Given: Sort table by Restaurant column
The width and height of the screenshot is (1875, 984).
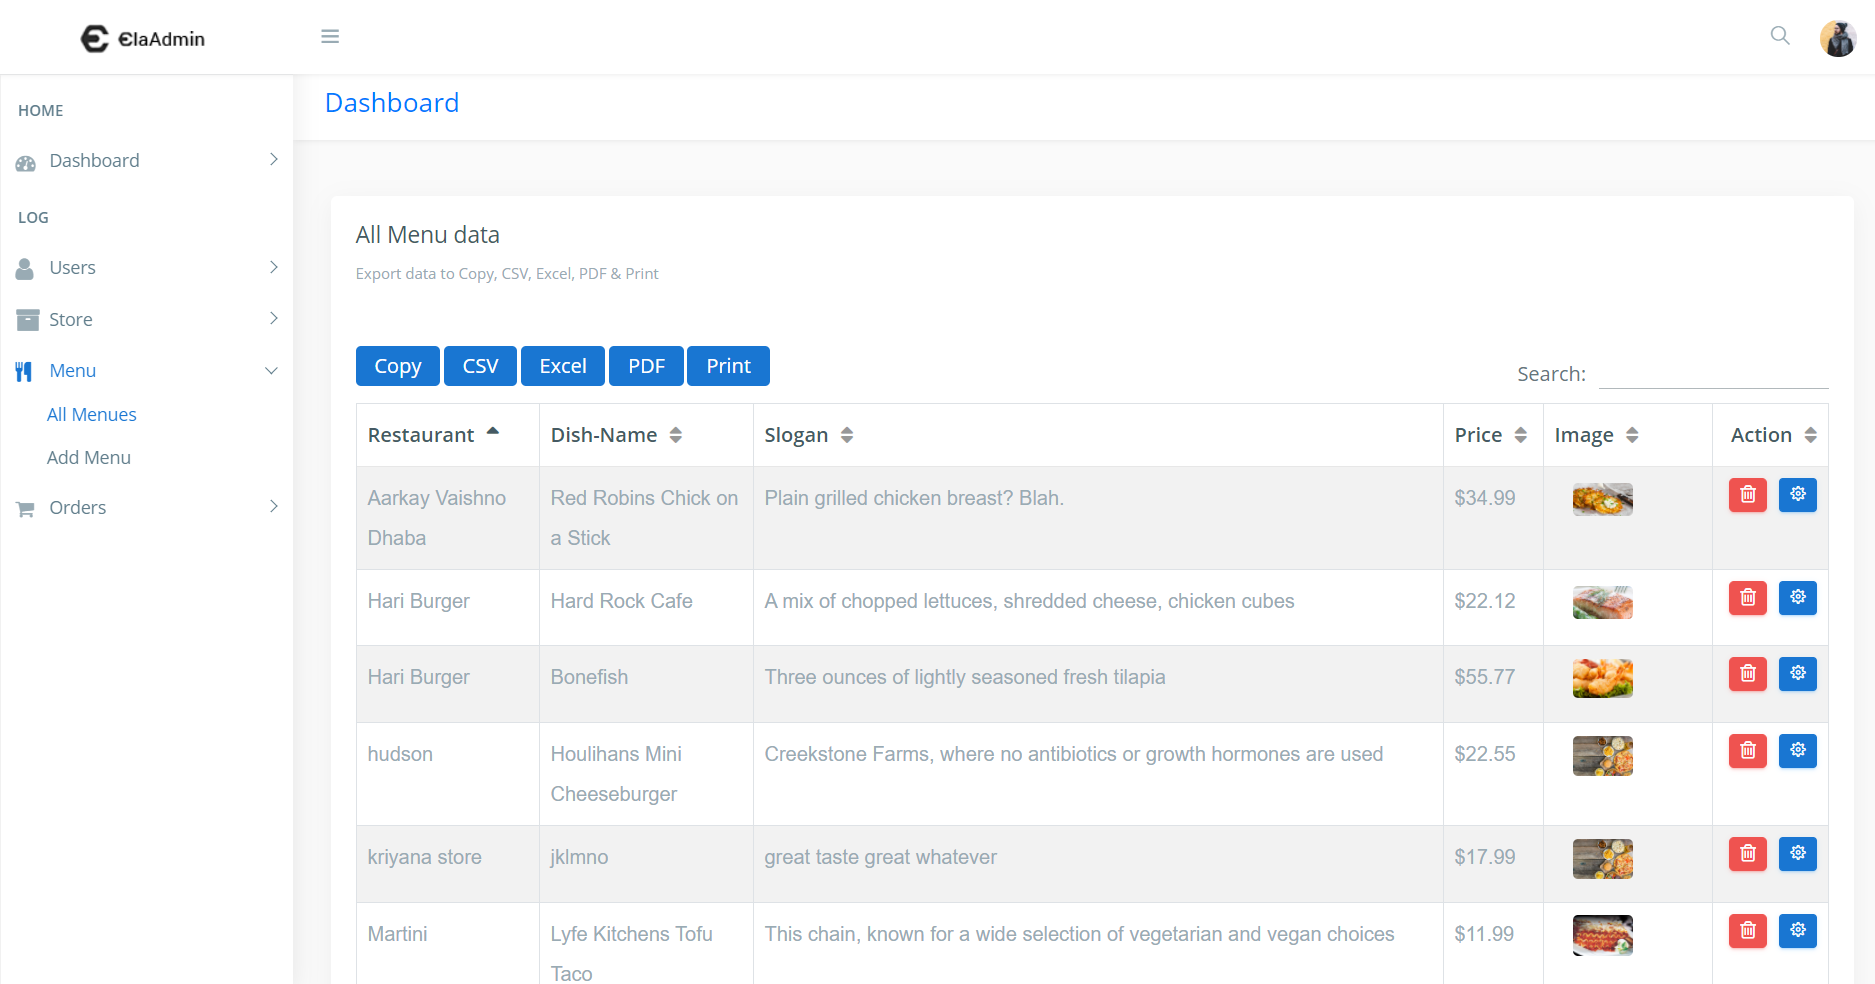Looking at the screenshot, I should [x=448, y=435].
